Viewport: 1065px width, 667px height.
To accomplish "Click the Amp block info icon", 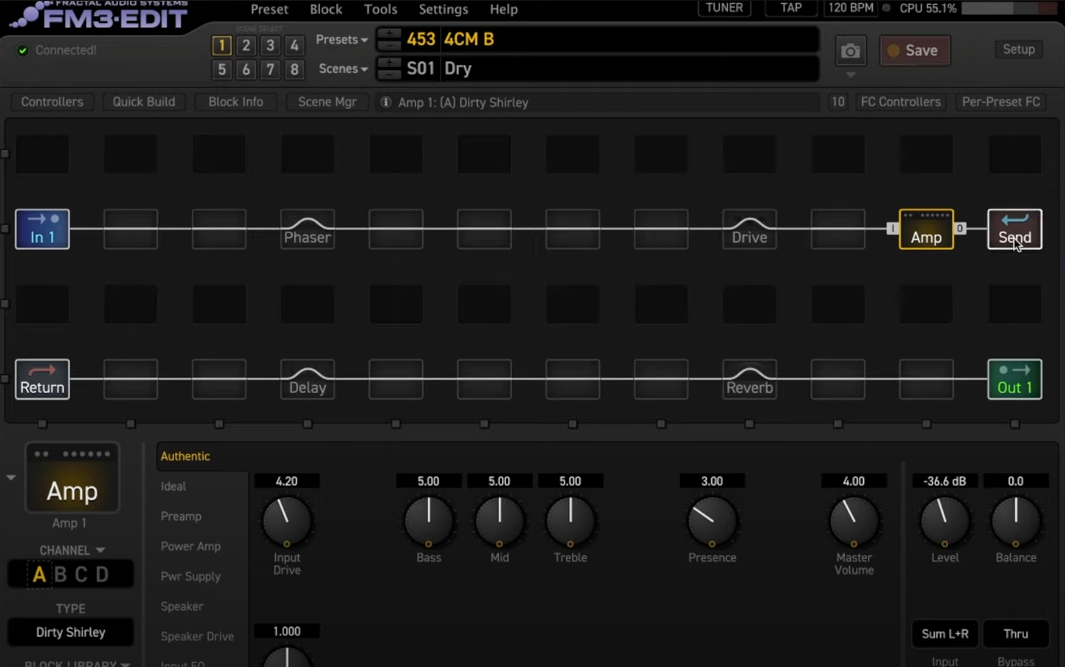I will [385, 102].
